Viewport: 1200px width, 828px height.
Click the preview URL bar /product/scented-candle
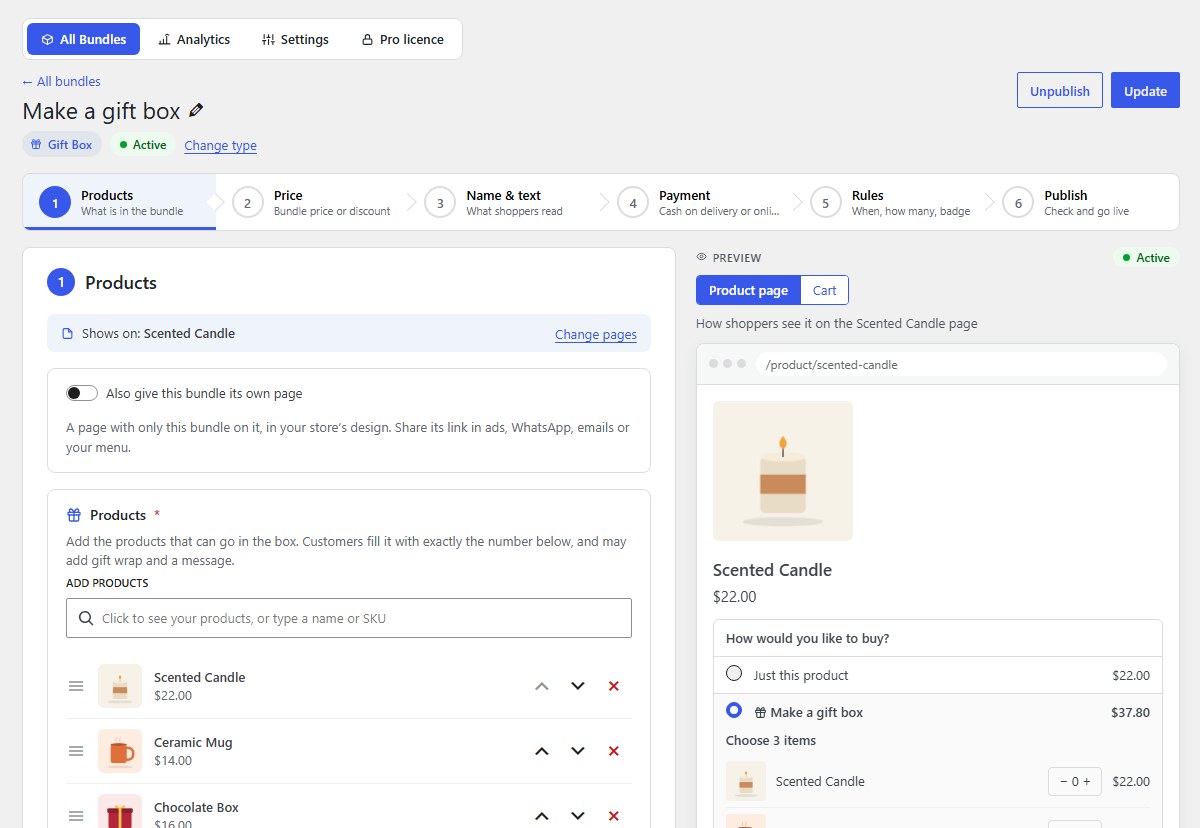click(961, 364)
